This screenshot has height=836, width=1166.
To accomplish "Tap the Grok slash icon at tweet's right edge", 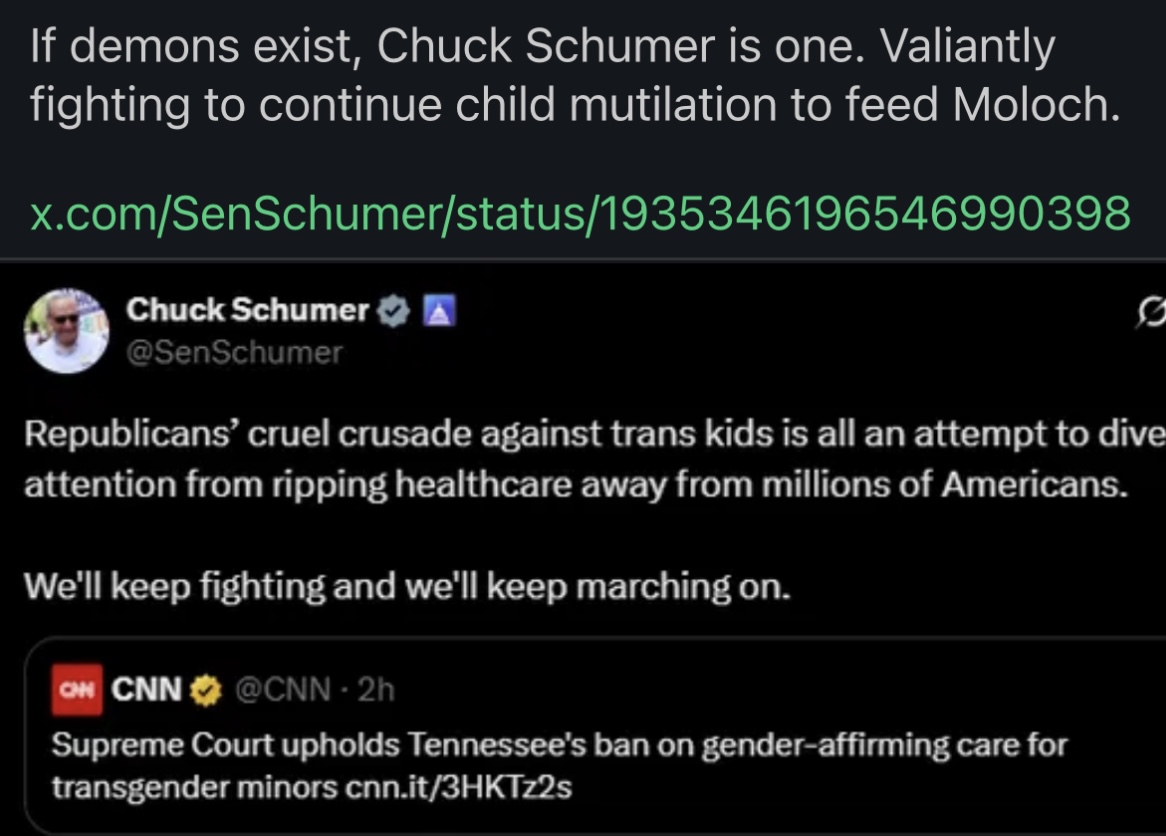I will click(x=1153, y=313).
